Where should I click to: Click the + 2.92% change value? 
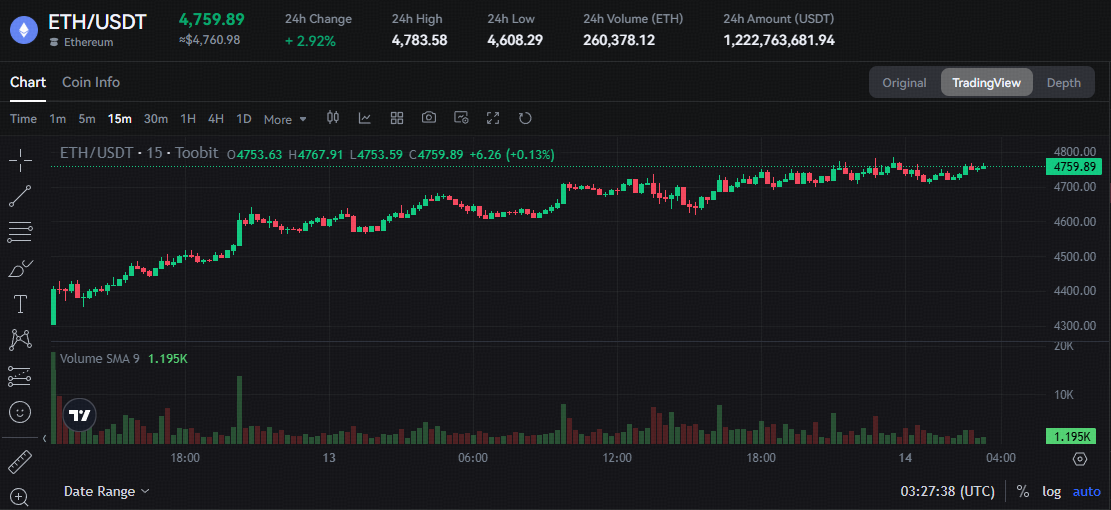click(x=310, y=41)
